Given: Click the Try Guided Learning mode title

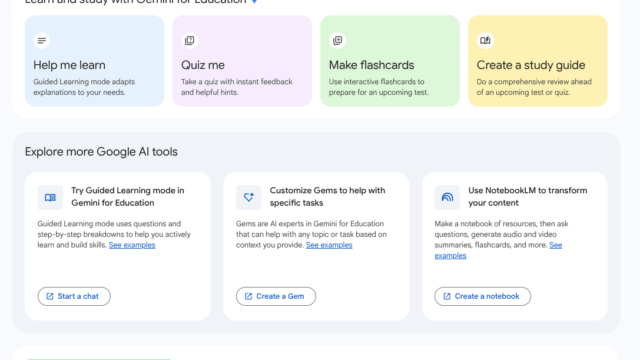Looking at the screenshot, I should [128, 197].
